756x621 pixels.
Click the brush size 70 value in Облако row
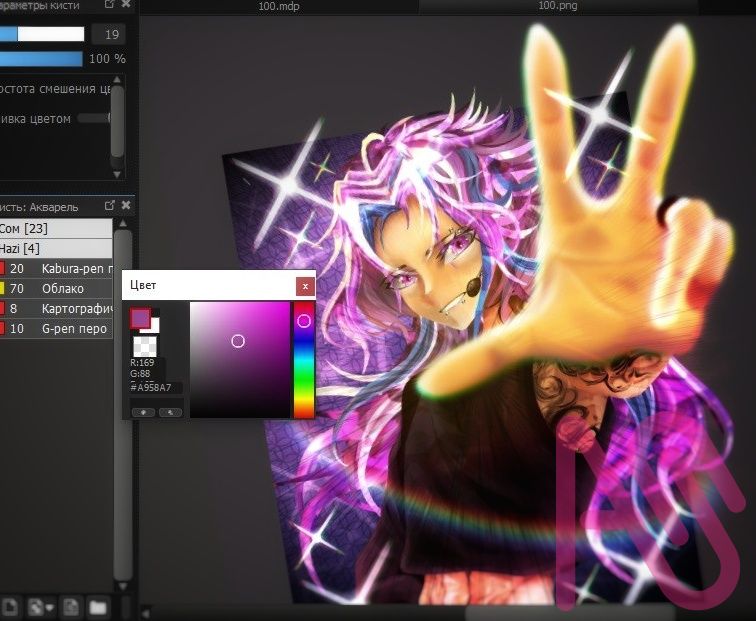[17, 289]
